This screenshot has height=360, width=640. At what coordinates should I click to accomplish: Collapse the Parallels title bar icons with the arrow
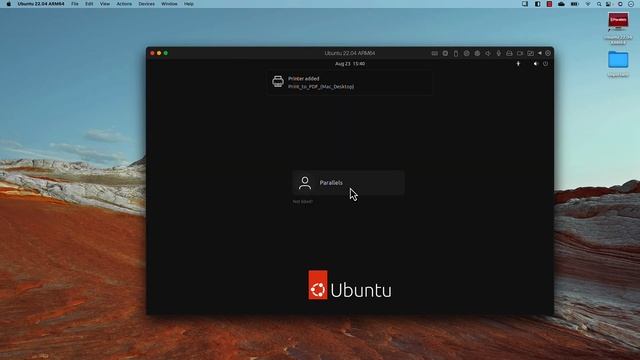[x=540, y=53]
